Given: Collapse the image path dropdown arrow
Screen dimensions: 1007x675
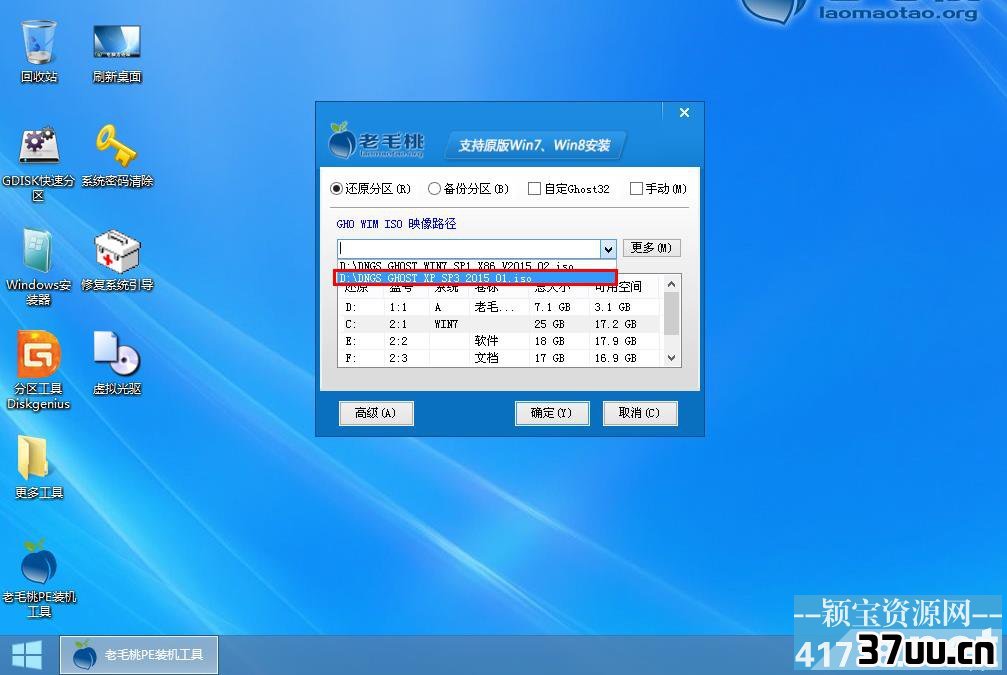Looking at the screenshot, I should pyautogui.click(x=608, y=249).
